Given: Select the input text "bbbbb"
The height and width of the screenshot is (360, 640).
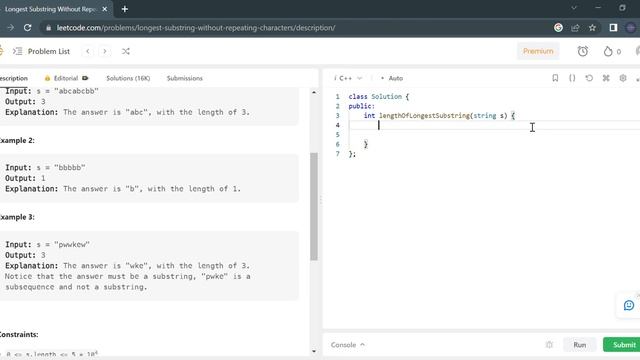Looking at the screenshot, I should pyautogui.click(x=70, y=168).
